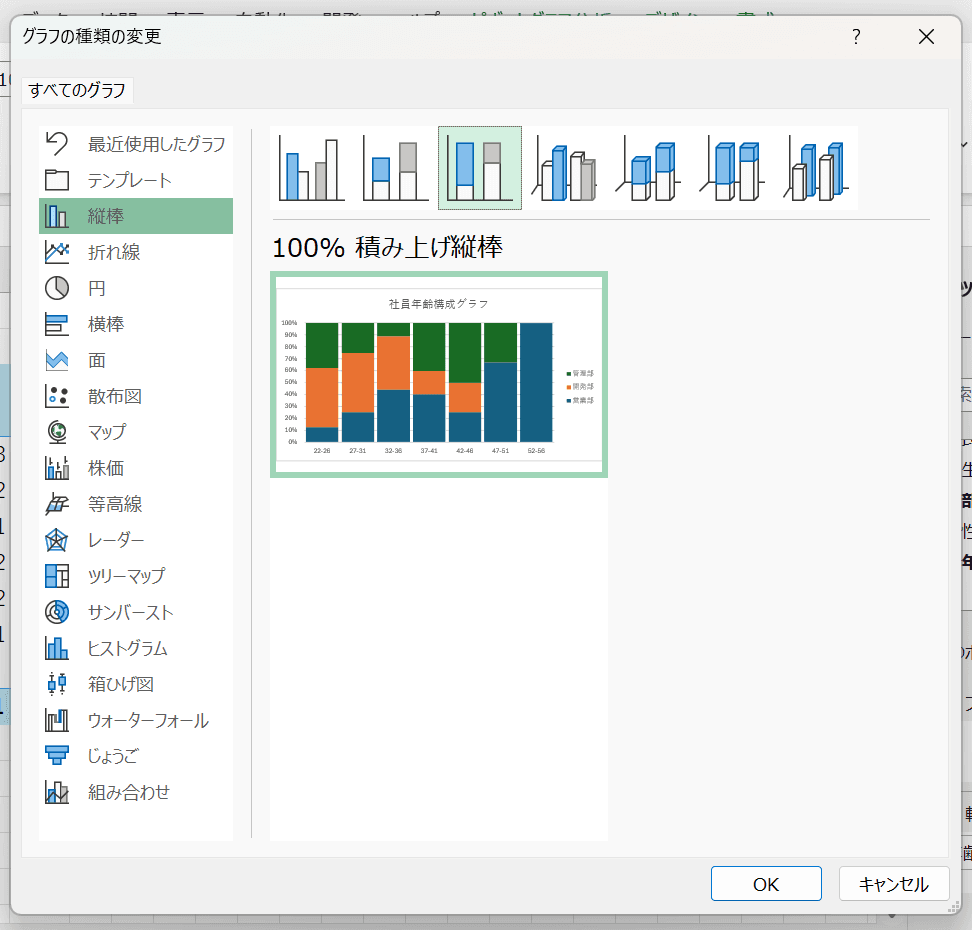Pick the 3-D column subtype icon

pyautogui.click(x=816, y=168)
